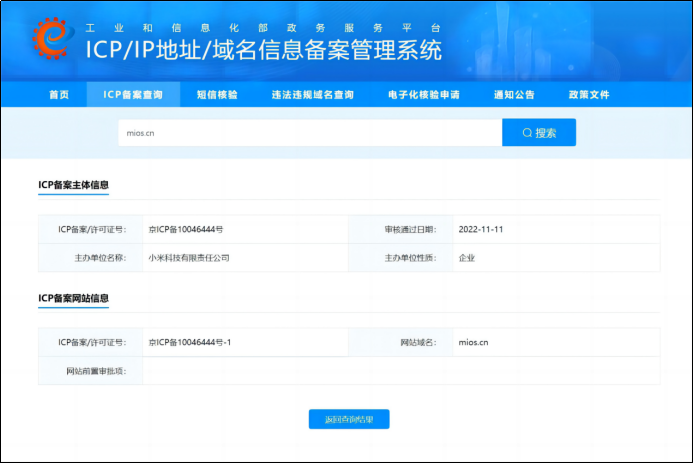Screen dimensions: 694x464
Task: Select the ICP备案查询 tab
Action: click(x=131, y=95)
